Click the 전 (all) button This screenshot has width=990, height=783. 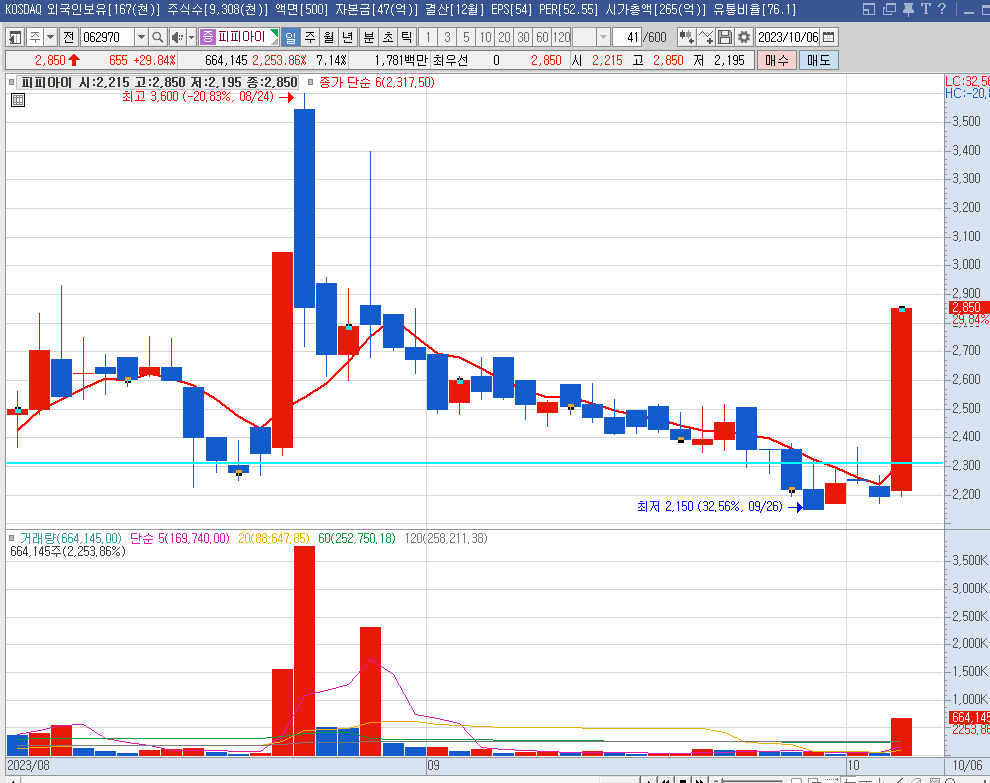point(68,37)
